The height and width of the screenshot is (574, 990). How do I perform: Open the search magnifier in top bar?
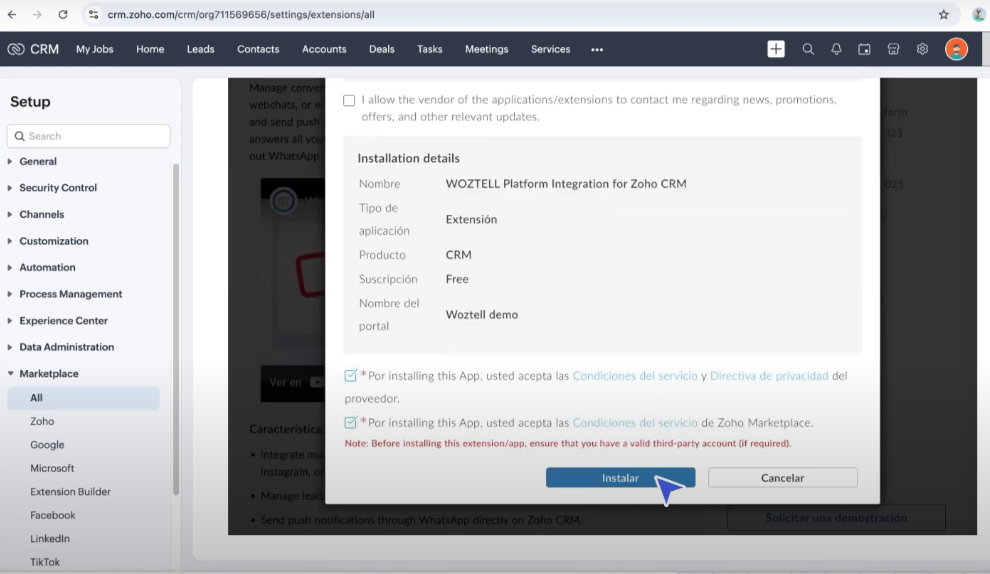click(x=808, y=49)
